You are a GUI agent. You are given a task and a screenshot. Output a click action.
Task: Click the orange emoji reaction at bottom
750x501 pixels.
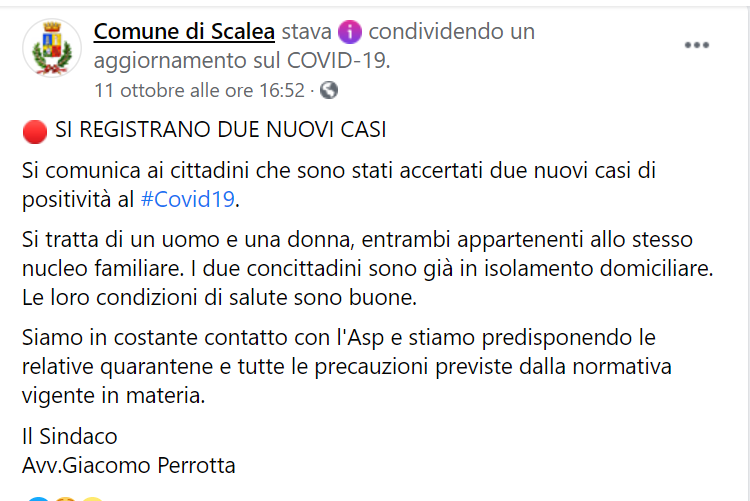pos(66,499)
